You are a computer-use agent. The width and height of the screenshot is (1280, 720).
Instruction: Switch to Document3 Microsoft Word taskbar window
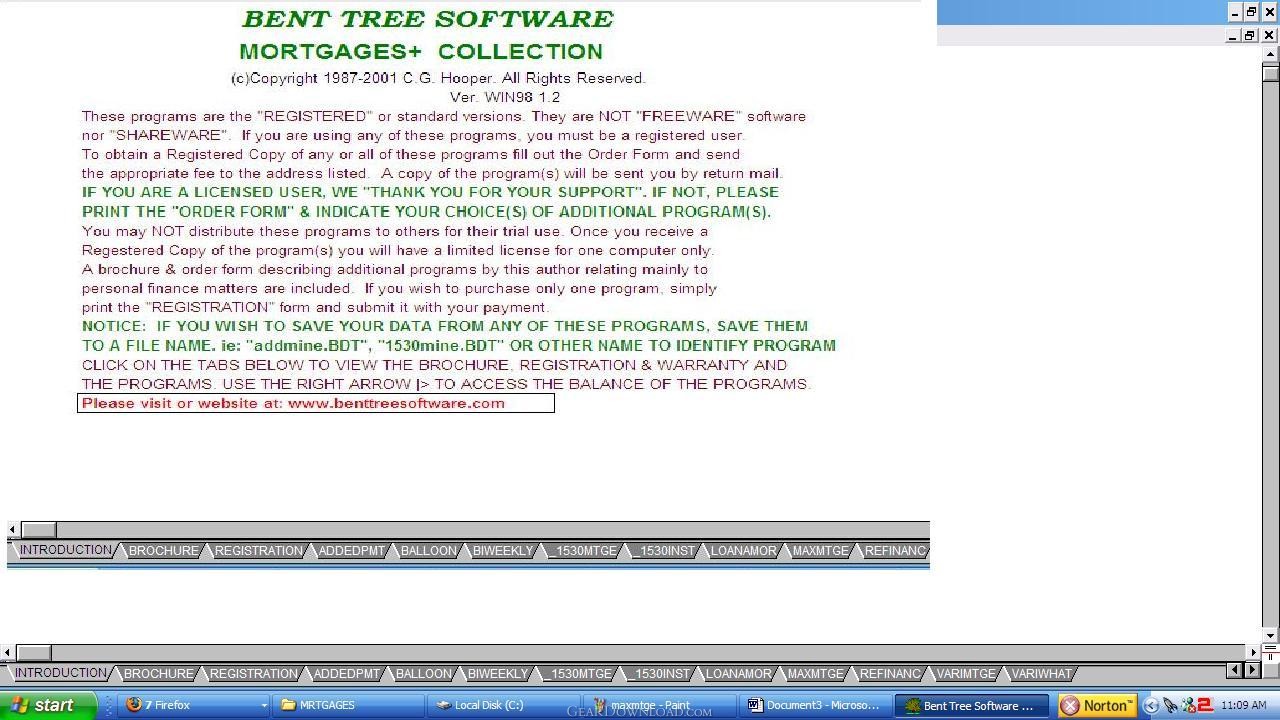click(x=815, y=705)
